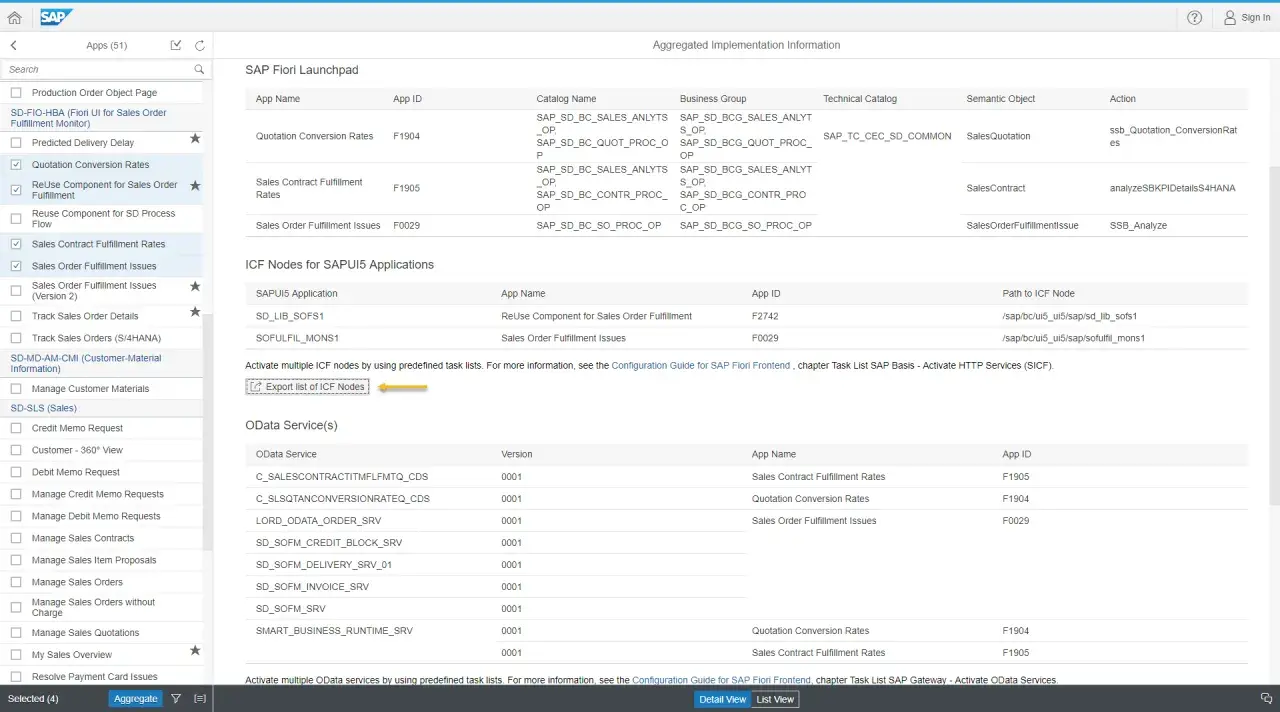Viewport: 1280px width, 712px height.
Task: Refresh the apps list
Action: tap(200, 45)
